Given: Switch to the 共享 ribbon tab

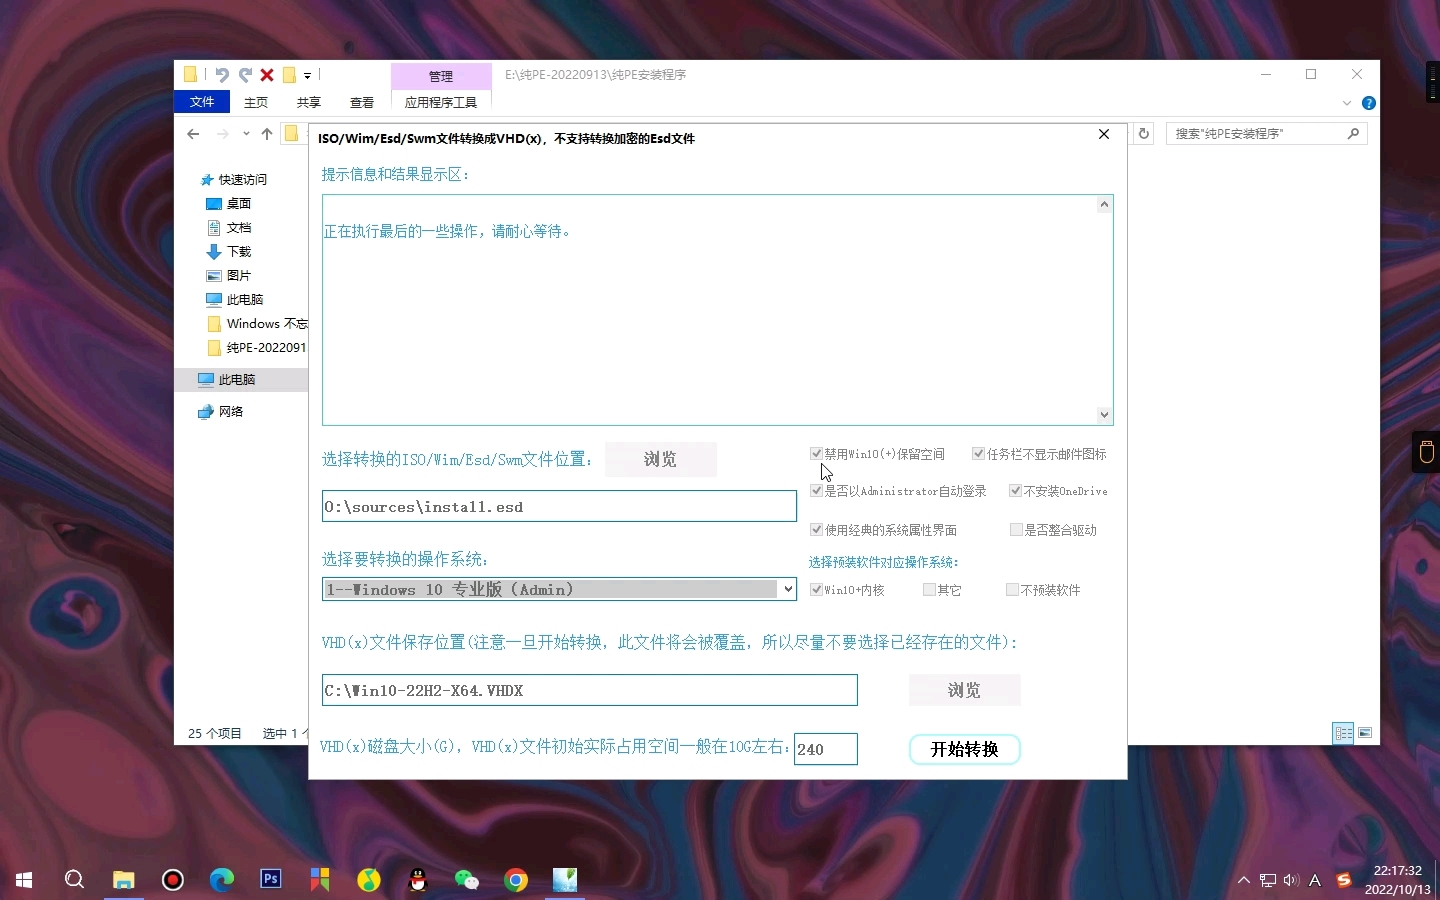Looking at the screenshot, I should [309, 103].
